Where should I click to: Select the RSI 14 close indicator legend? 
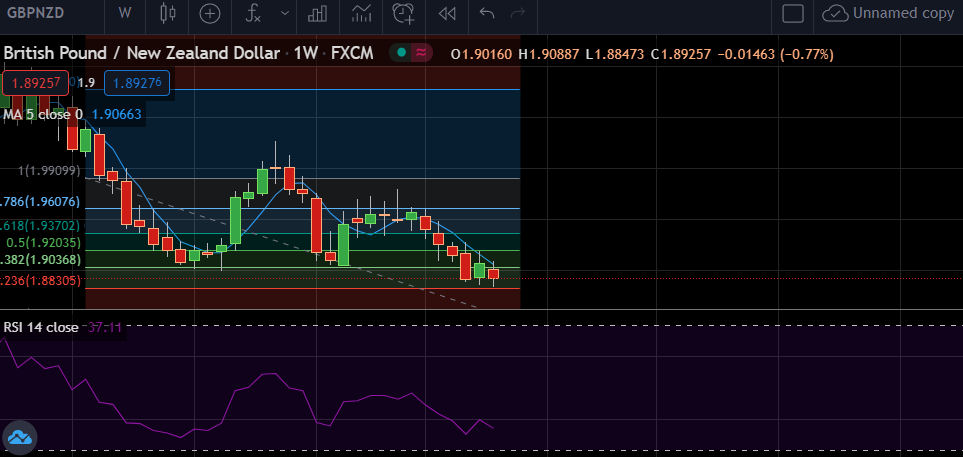40,327
